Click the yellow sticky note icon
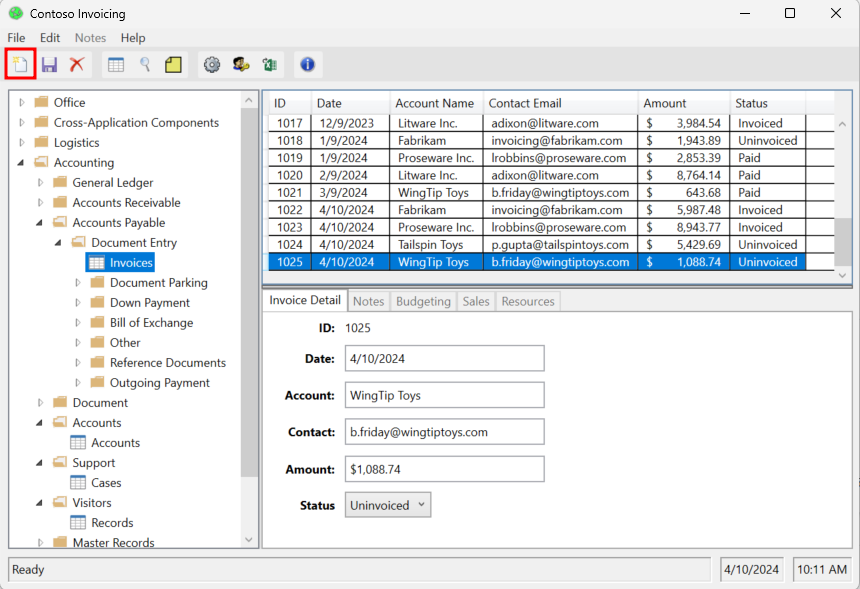The image size is (860, 589). click(x=173, y=65)
